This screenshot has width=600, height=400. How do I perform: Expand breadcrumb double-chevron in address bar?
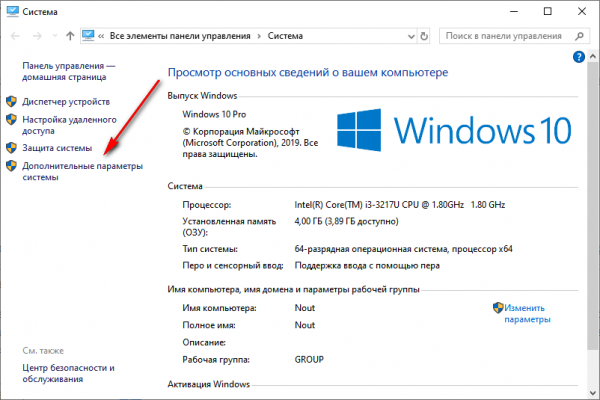(101, 36)
